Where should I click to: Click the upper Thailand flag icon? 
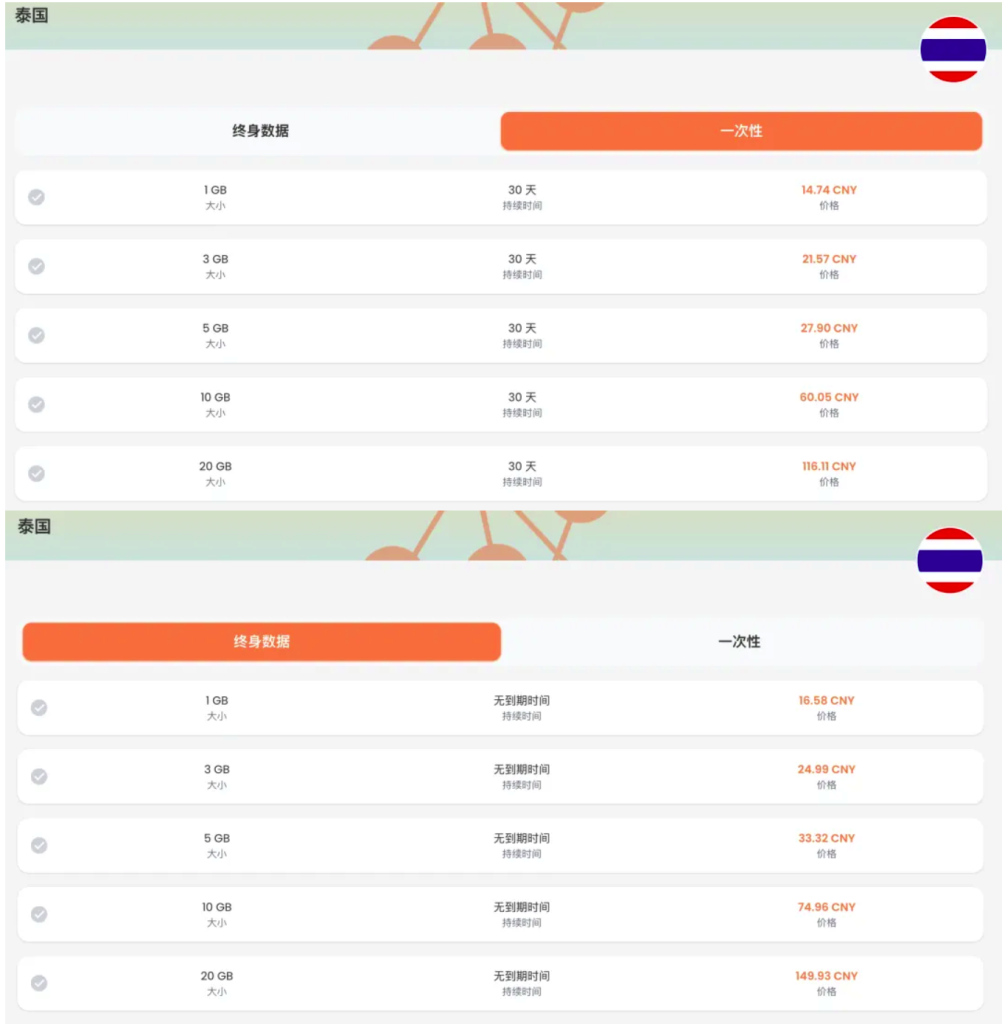tap(953, 50)
